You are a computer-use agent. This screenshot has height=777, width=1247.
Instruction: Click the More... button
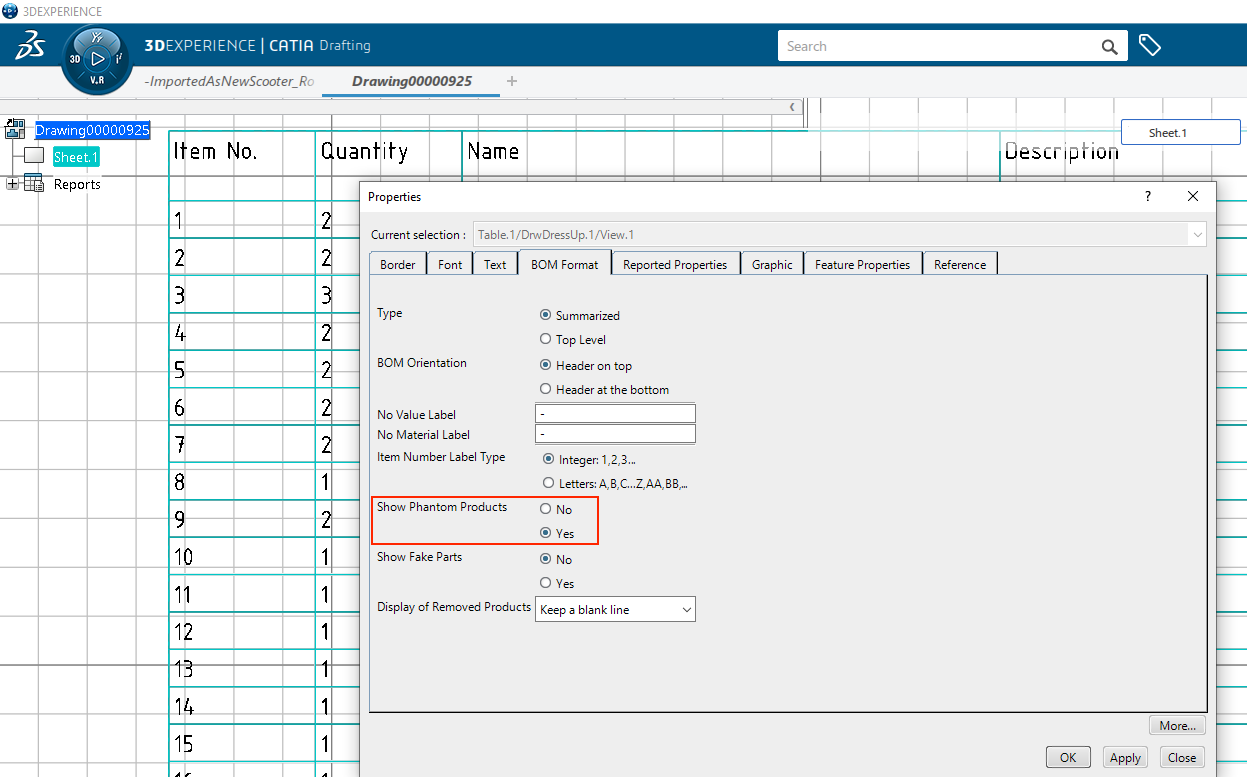tap(1178, 726)
